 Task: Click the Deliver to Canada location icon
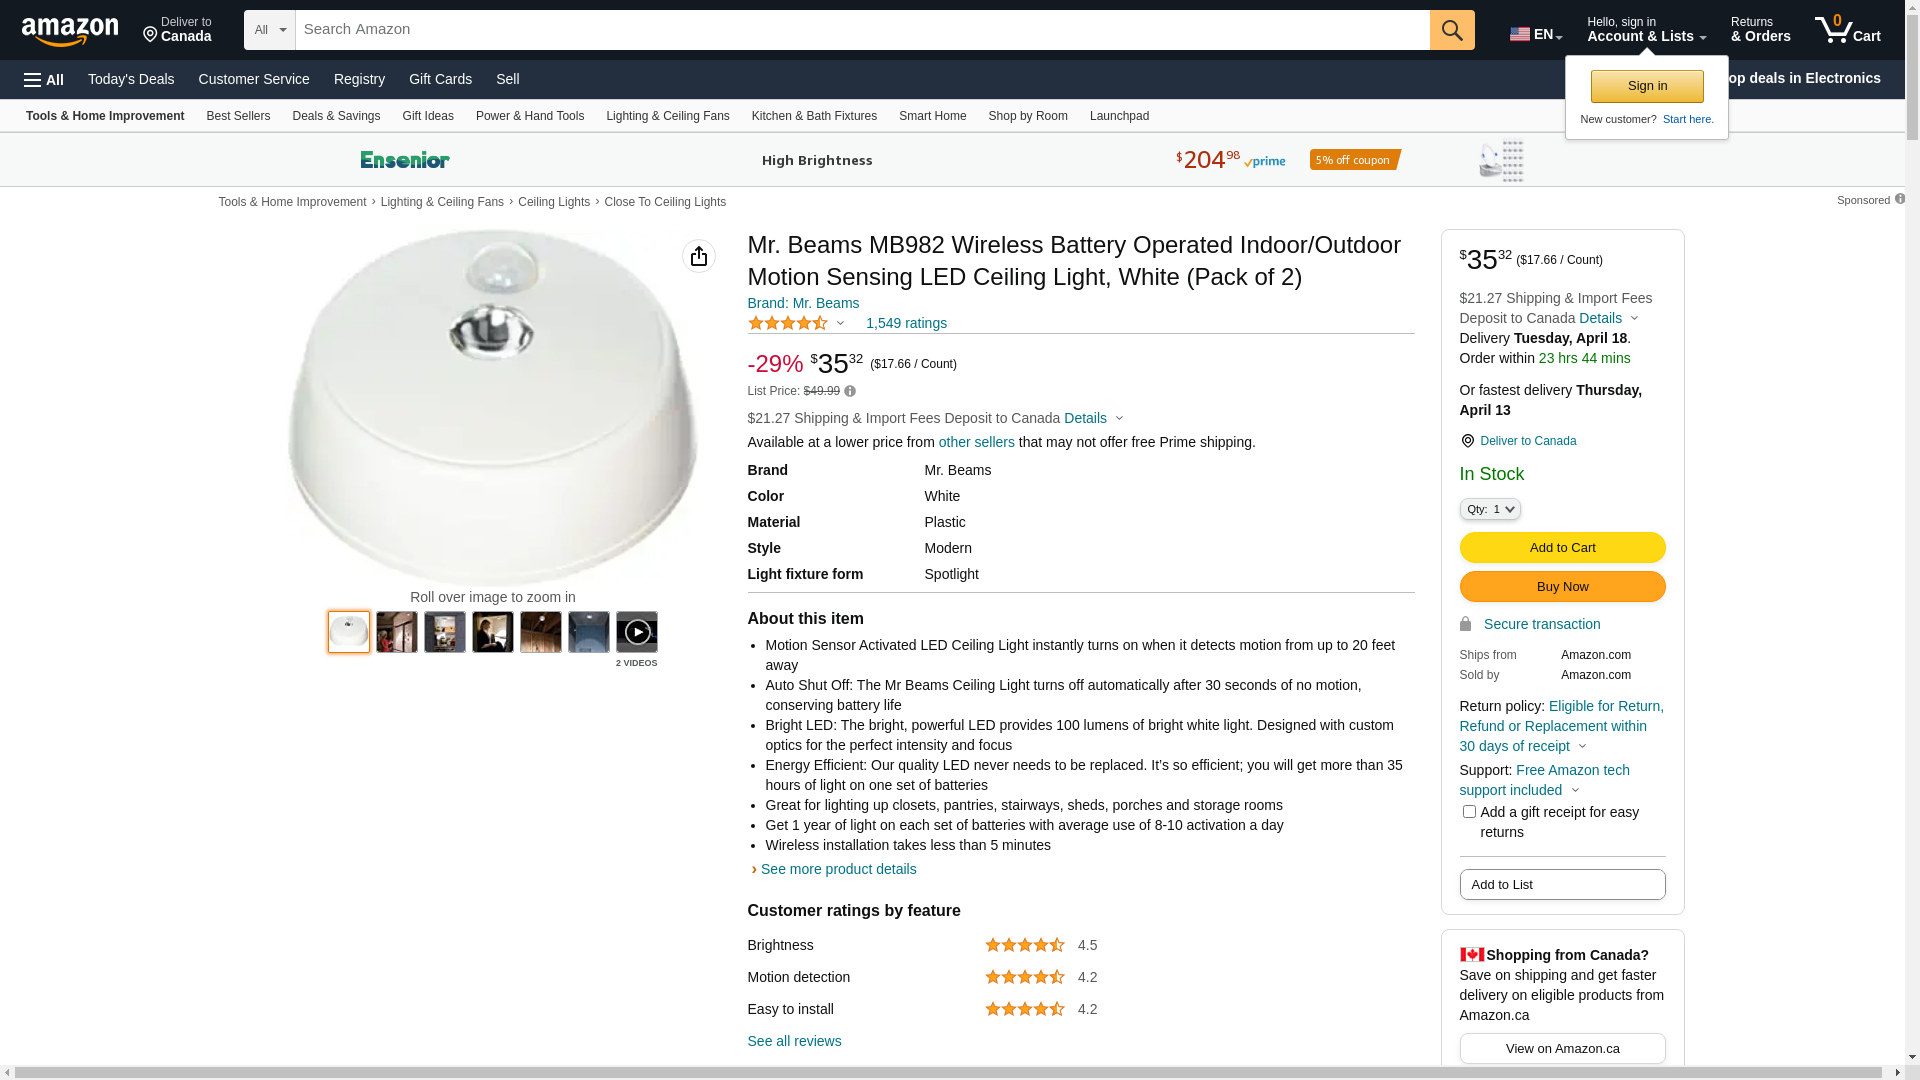1467,441
